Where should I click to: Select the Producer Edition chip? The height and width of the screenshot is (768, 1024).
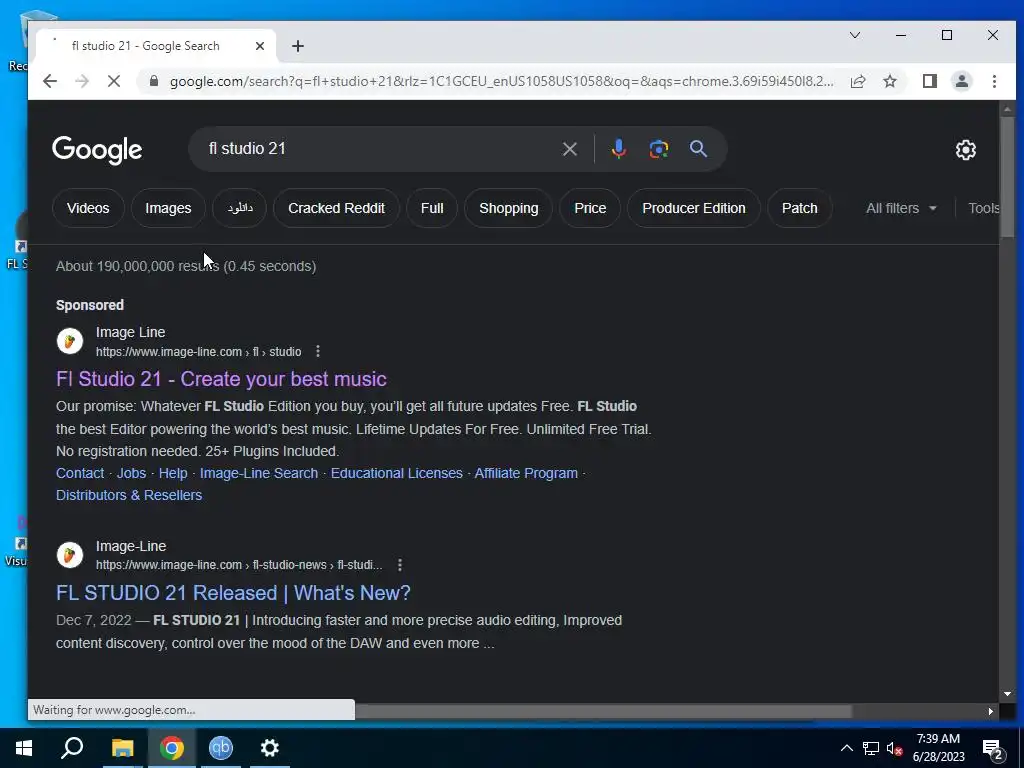click(694, 208)
